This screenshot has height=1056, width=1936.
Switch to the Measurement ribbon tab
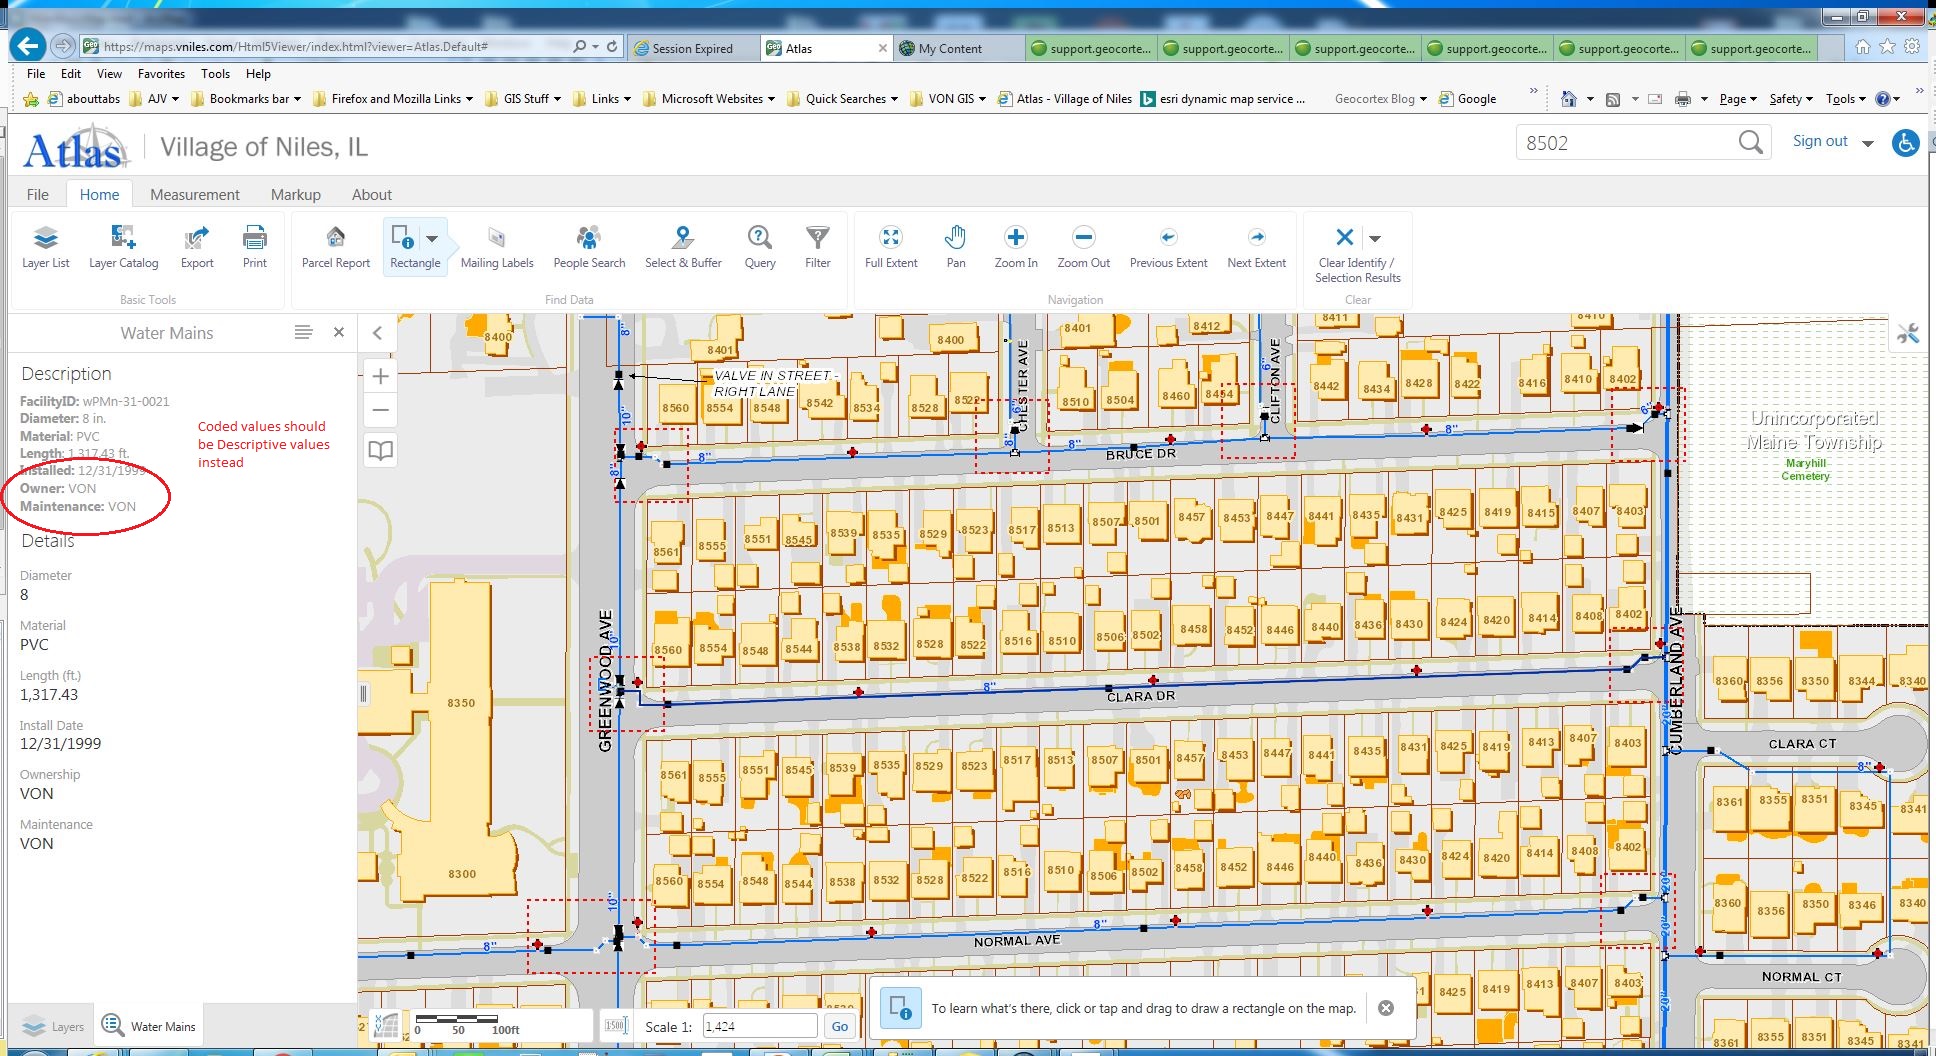pos(195,195)
